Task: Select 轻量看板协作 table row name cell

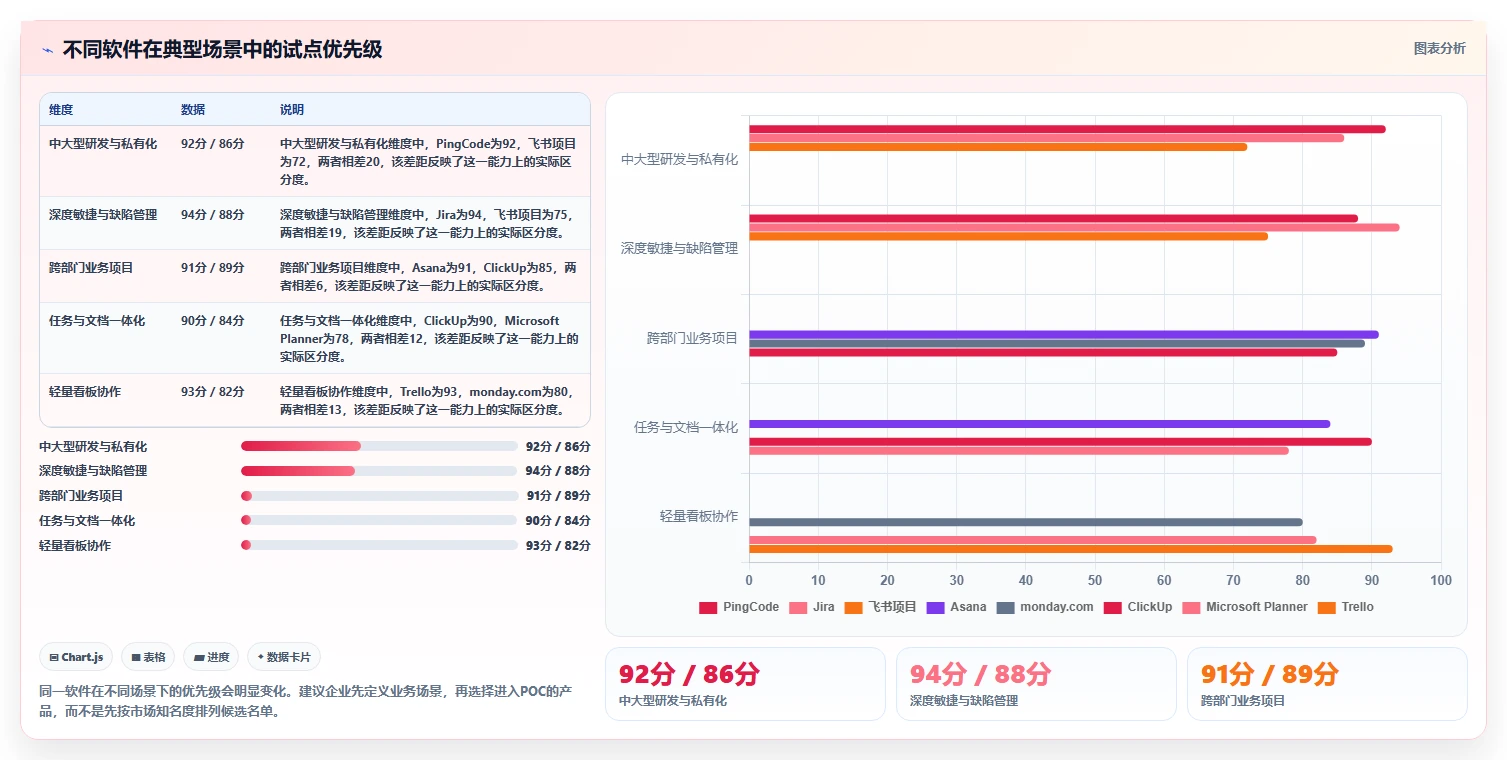Action: [85, 392]
